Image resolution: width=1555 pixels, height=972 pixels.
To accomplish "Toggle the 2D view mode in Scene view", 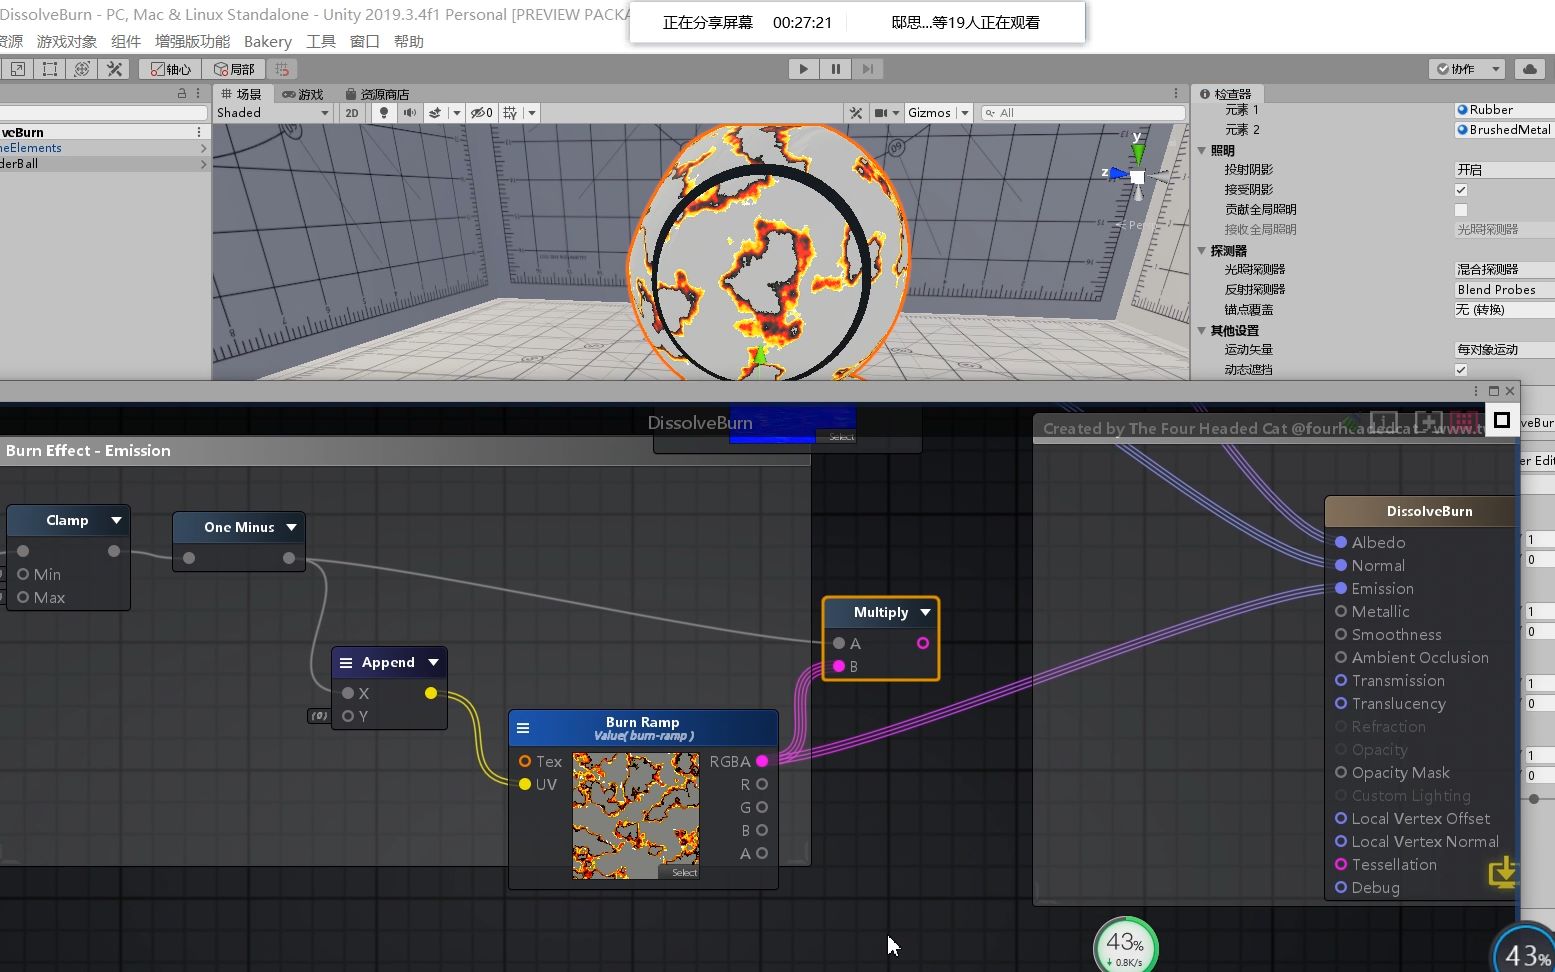I will [x=352, y=112].
